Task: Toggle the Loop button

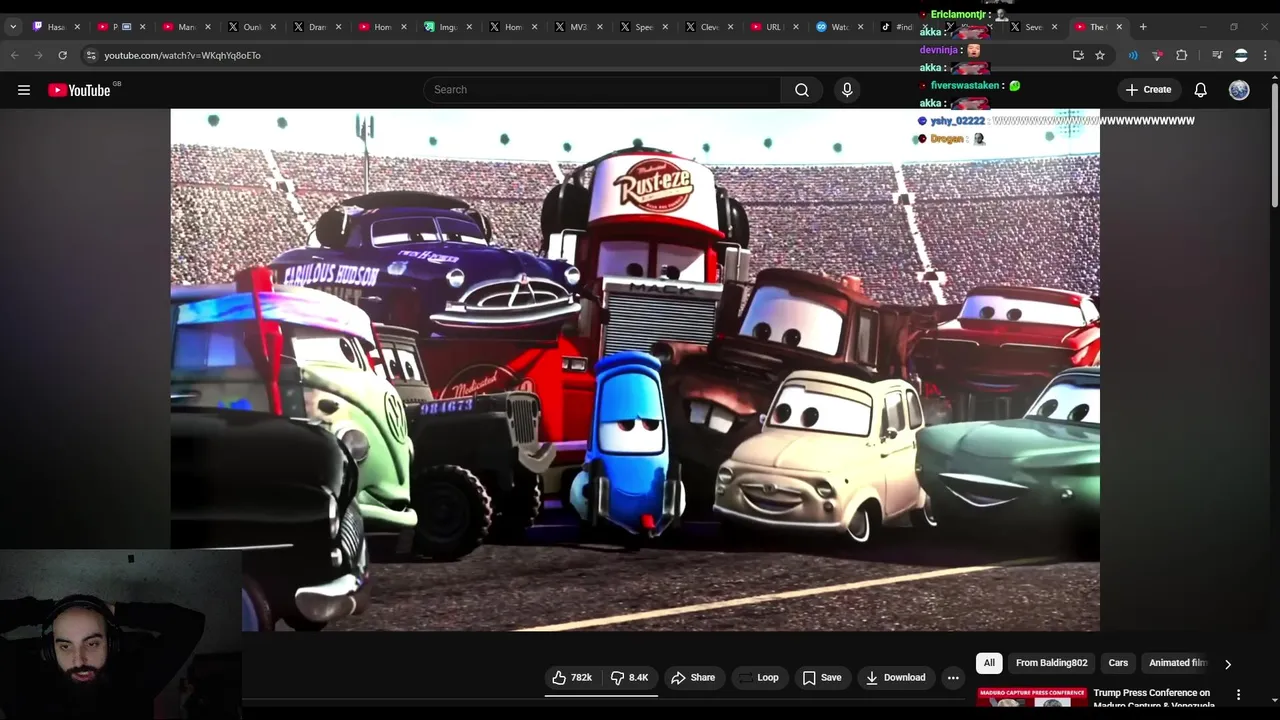Action: [758, 678]
